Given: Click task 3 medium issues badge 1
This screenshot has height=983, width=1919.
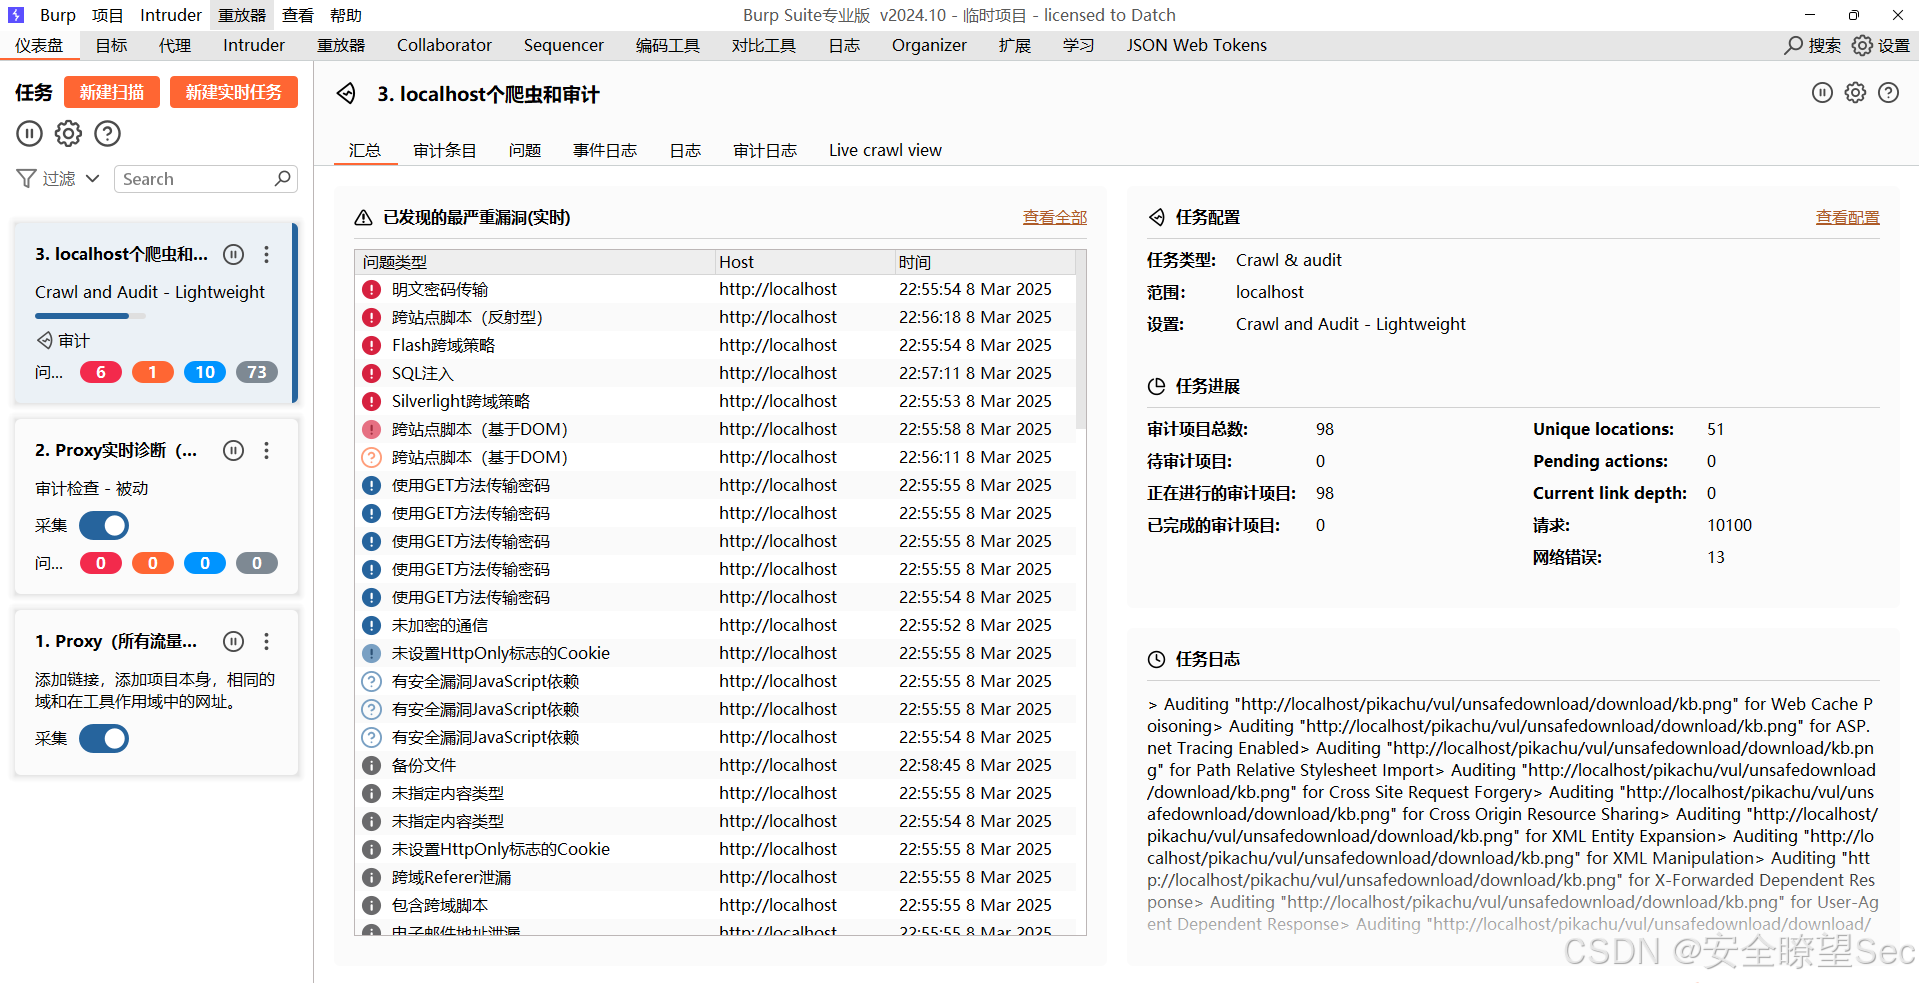Looking at the screenshot, I should tap(153, 372).
